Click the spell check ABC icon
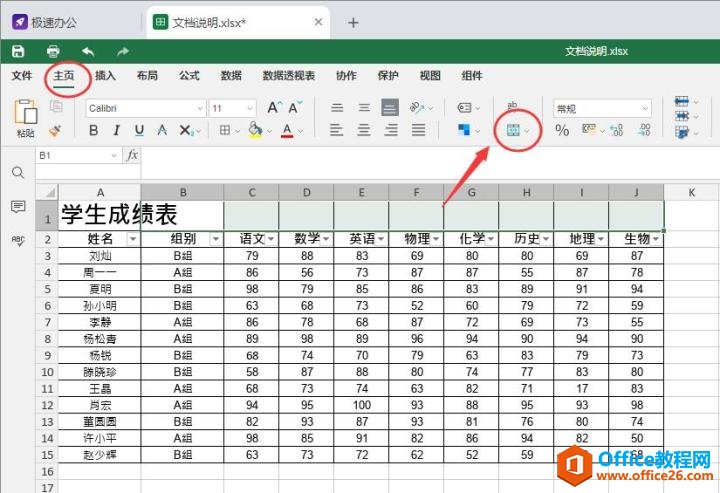This screenshot has width=720, height=493. 18,240
